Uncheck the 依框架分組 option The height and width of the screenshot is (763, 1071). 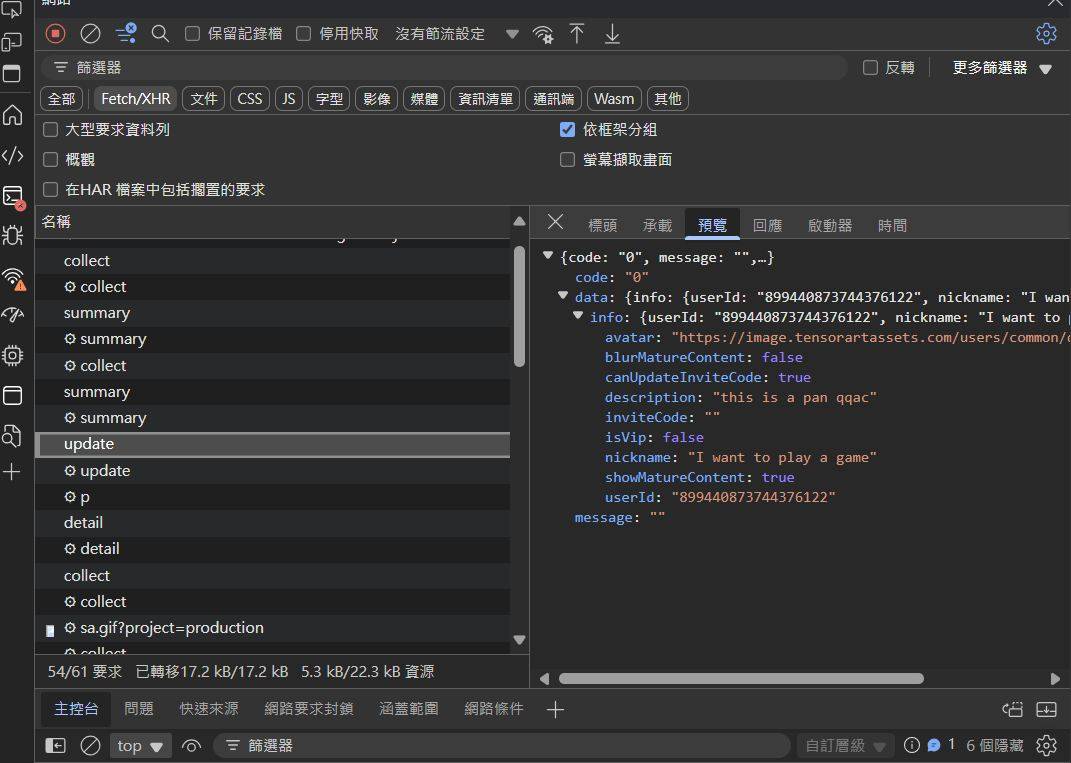point(567,130)
